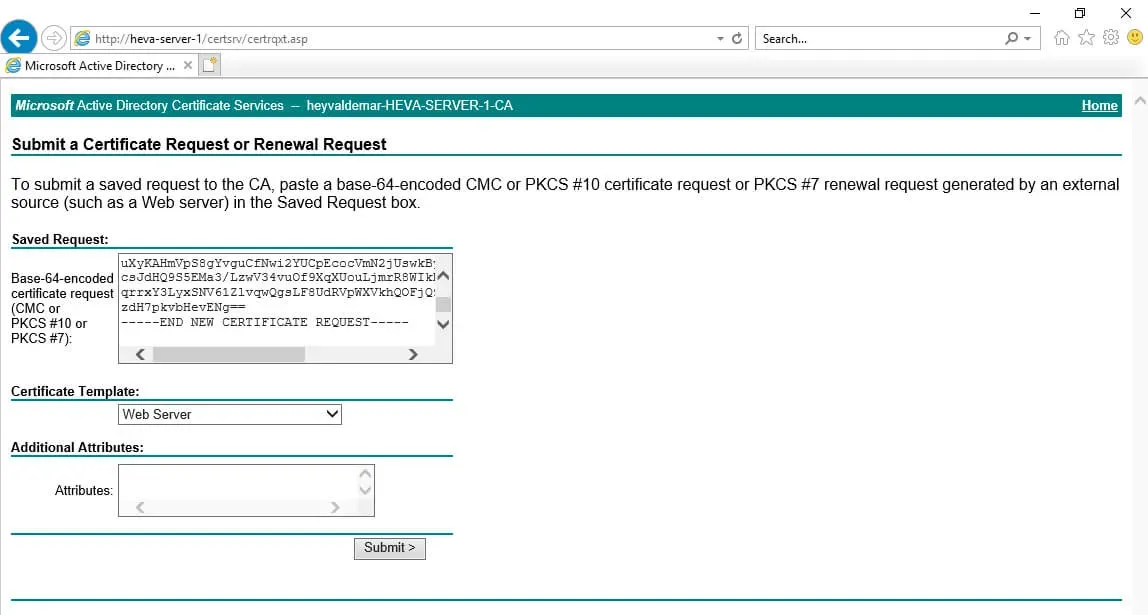Close the Microsoft Active Directory tab
Screen dimensions: 1148x615
pyautogui.click(x=187, y=65)
